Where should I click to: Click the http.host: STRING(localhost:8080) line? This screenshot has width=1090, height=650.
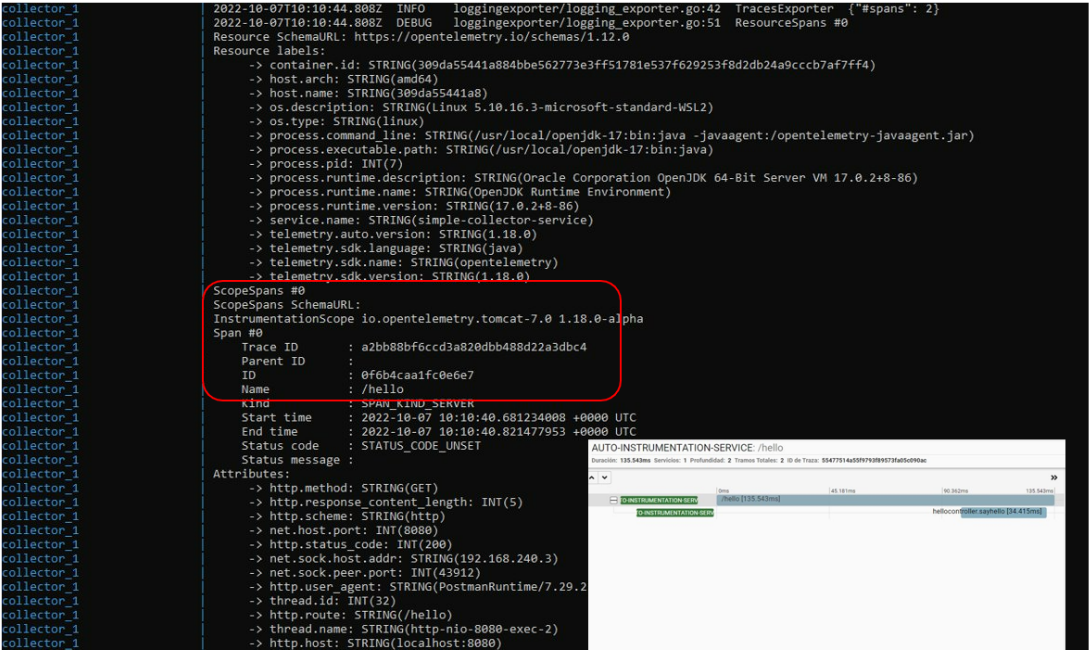375,643
